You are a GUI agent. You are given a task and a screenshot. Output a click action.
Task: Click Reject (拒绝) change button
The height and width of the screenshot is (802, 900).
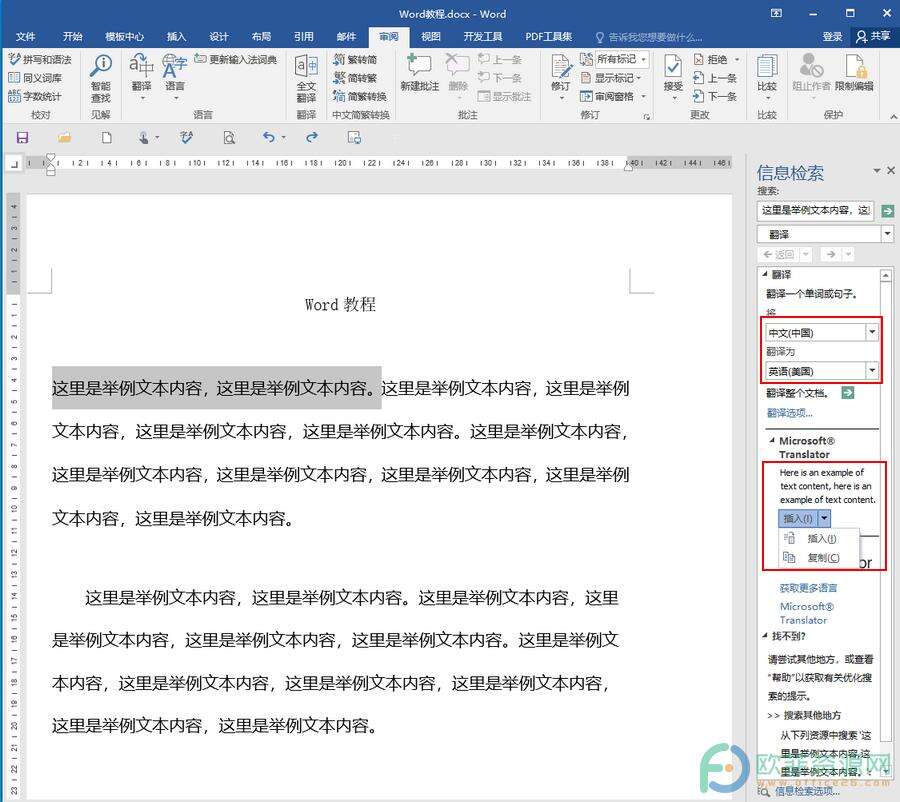(x=716, y=59)
